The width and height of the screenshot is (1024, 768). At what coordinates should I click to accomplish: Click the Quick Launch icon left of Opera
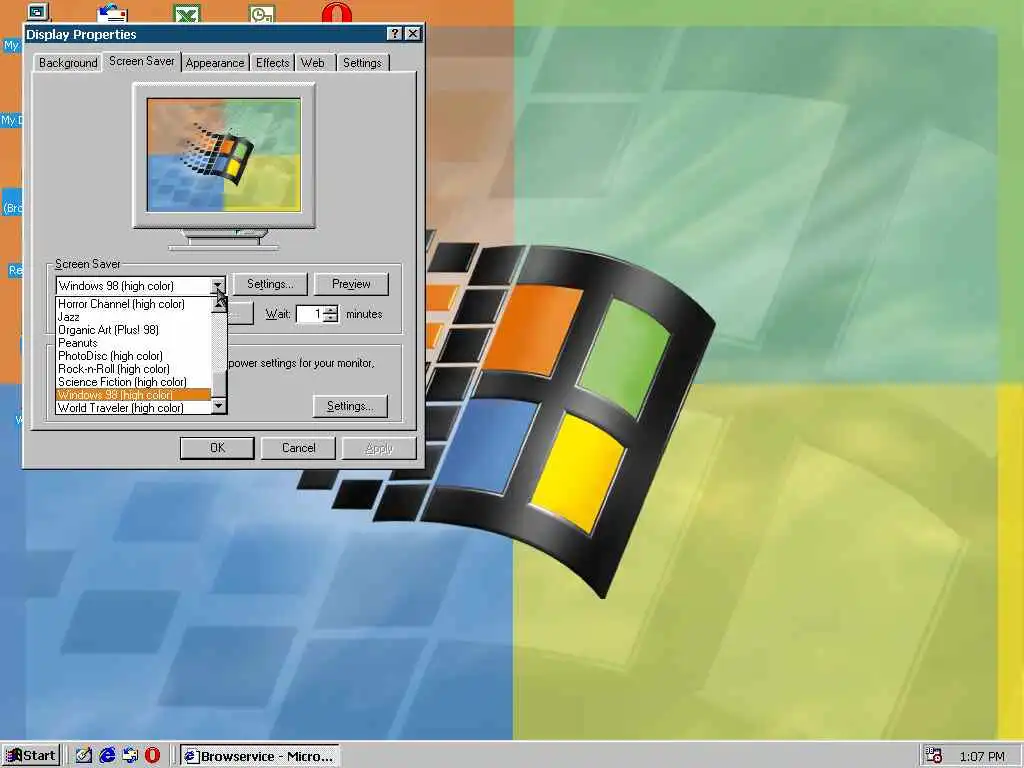tap(130, 756)
